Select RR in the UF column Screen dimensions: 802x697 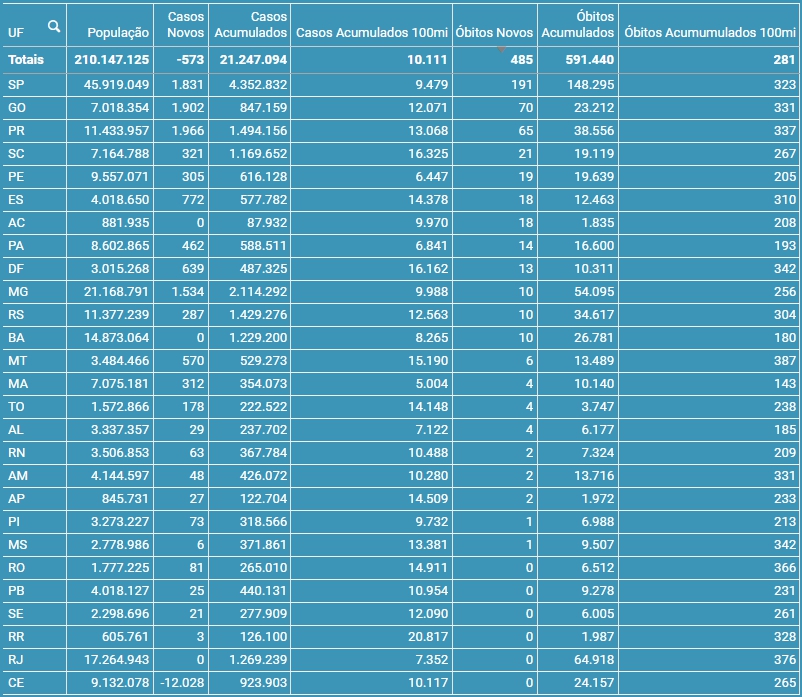click(17, 636)
